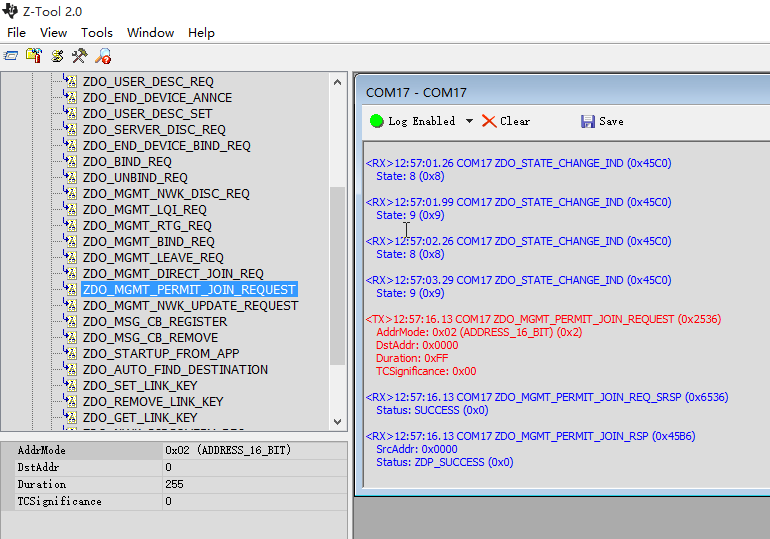Select ZDO_USER_DESC_REQ in the tree
Screen dimensions: 770x539
click(x=148, y=81)
